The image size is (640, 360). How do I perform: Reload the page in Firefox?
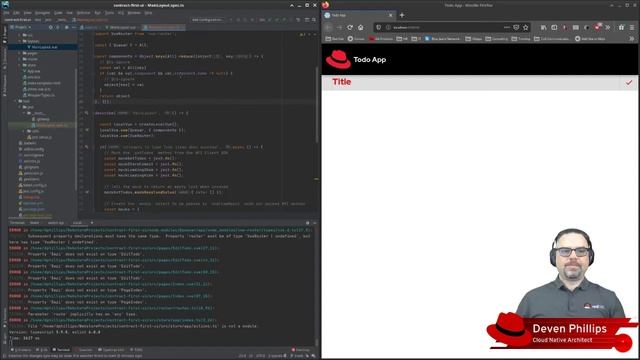pyautogui.click(x=350, y=27)
